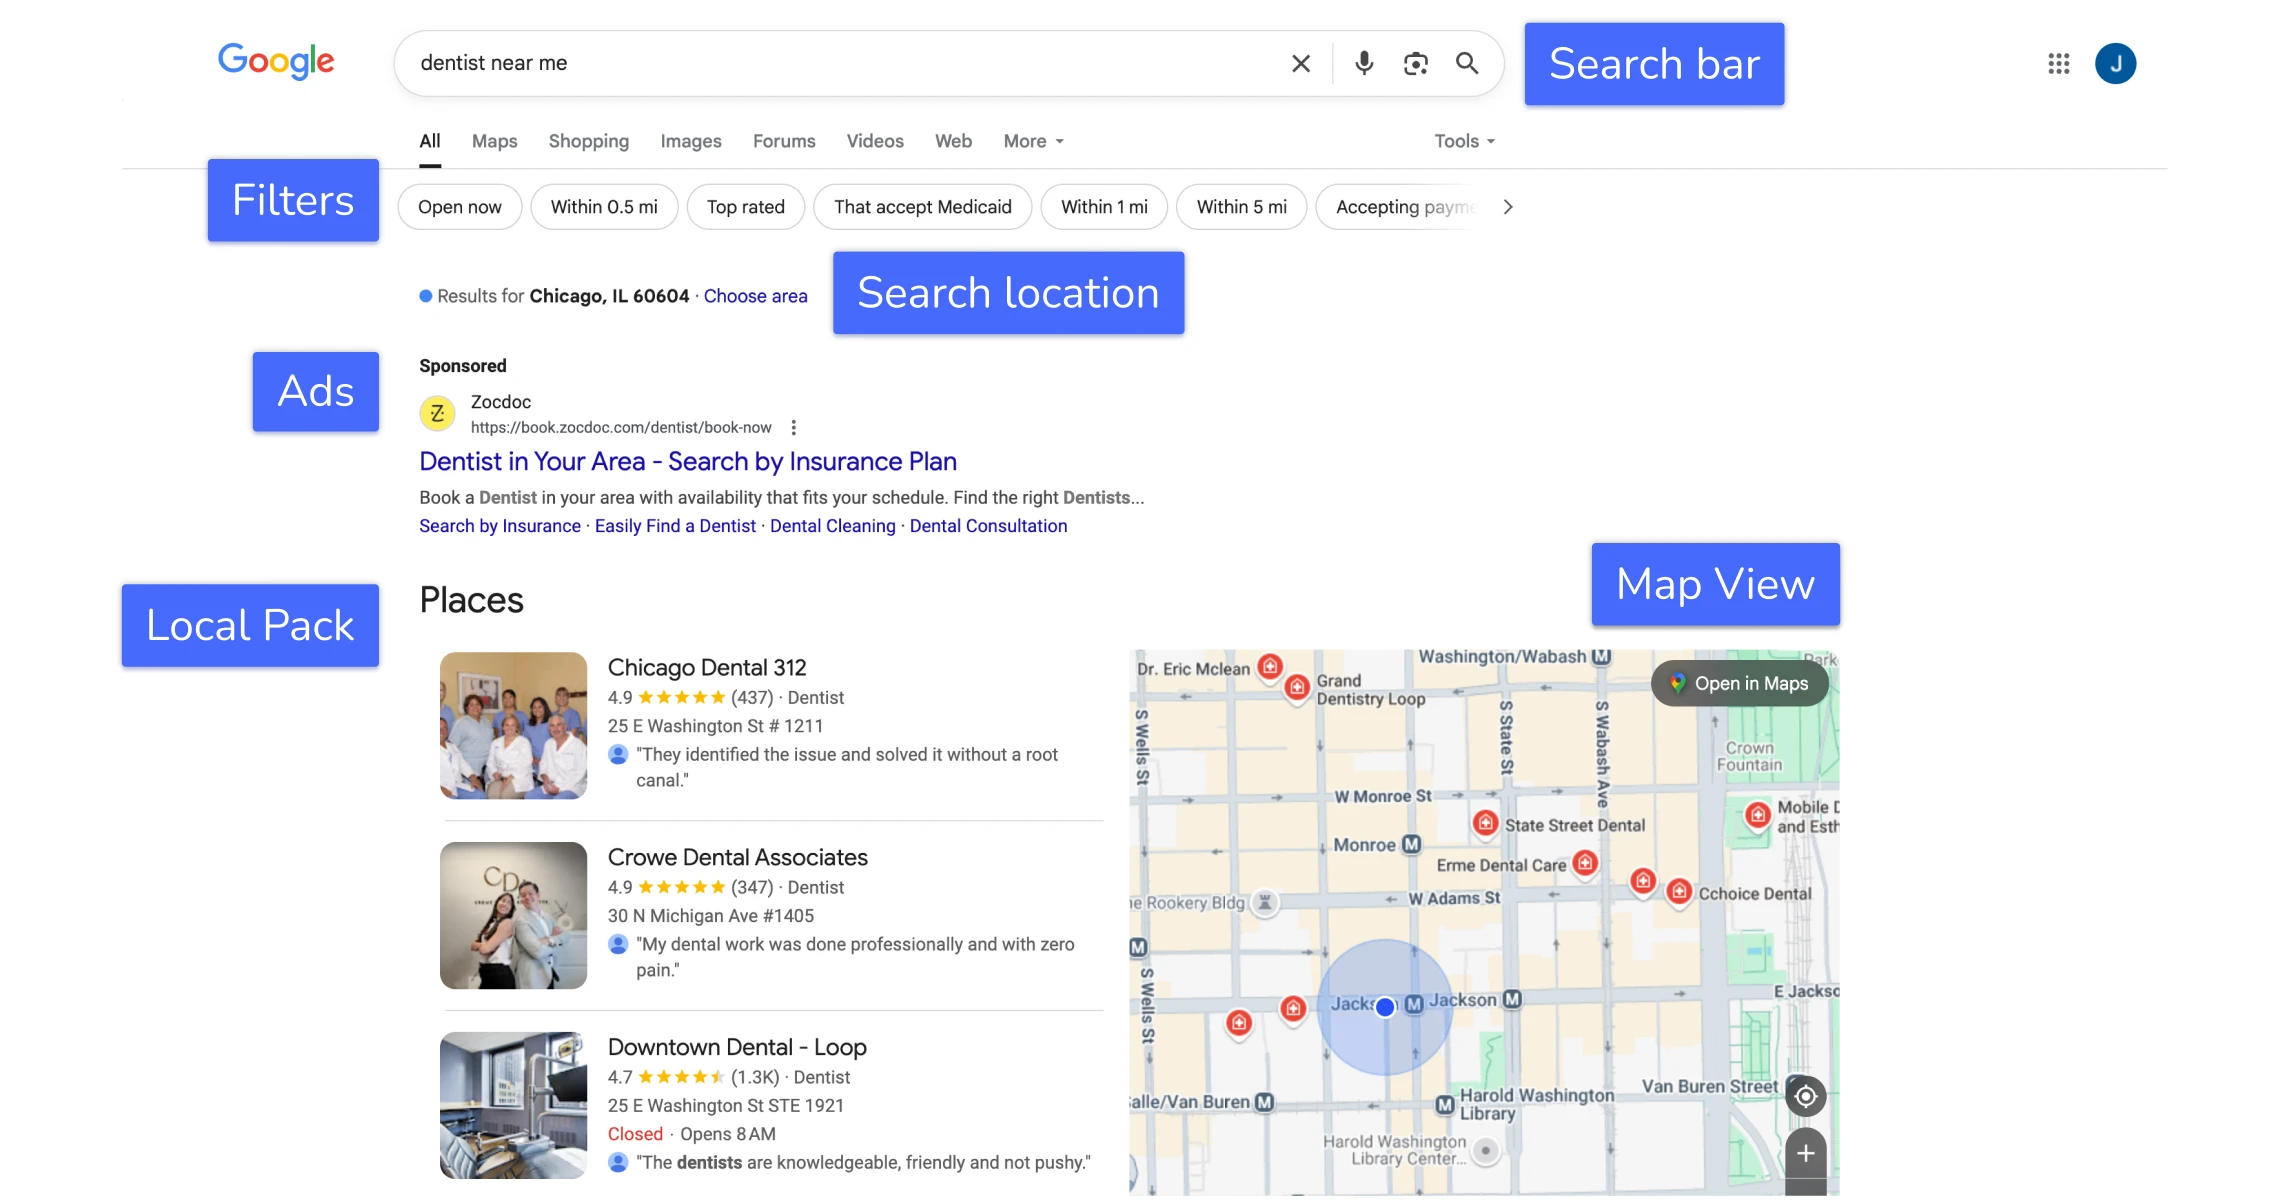2290x1200 pixels.
Task: Click the magnifying glass search icon
Action: pos(1467,64)
